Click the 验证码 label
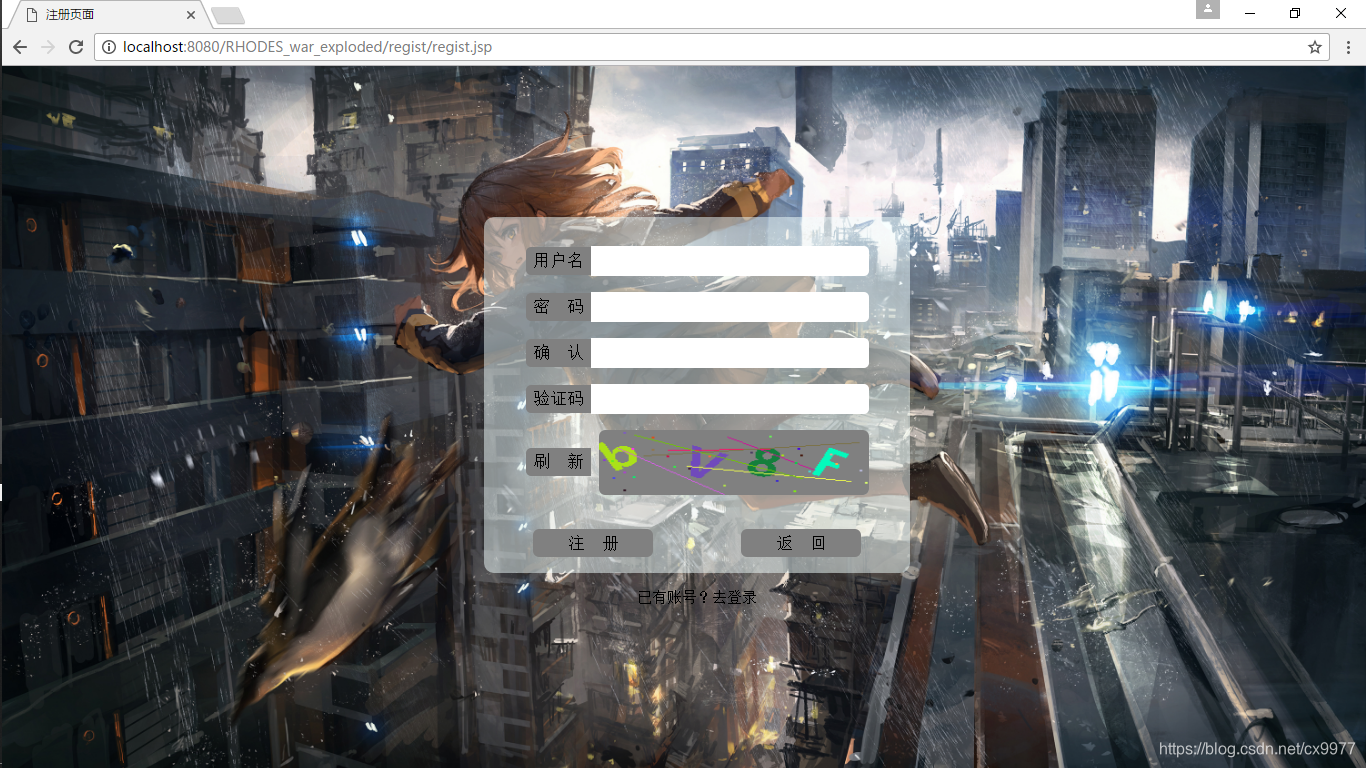 point(558,399)
